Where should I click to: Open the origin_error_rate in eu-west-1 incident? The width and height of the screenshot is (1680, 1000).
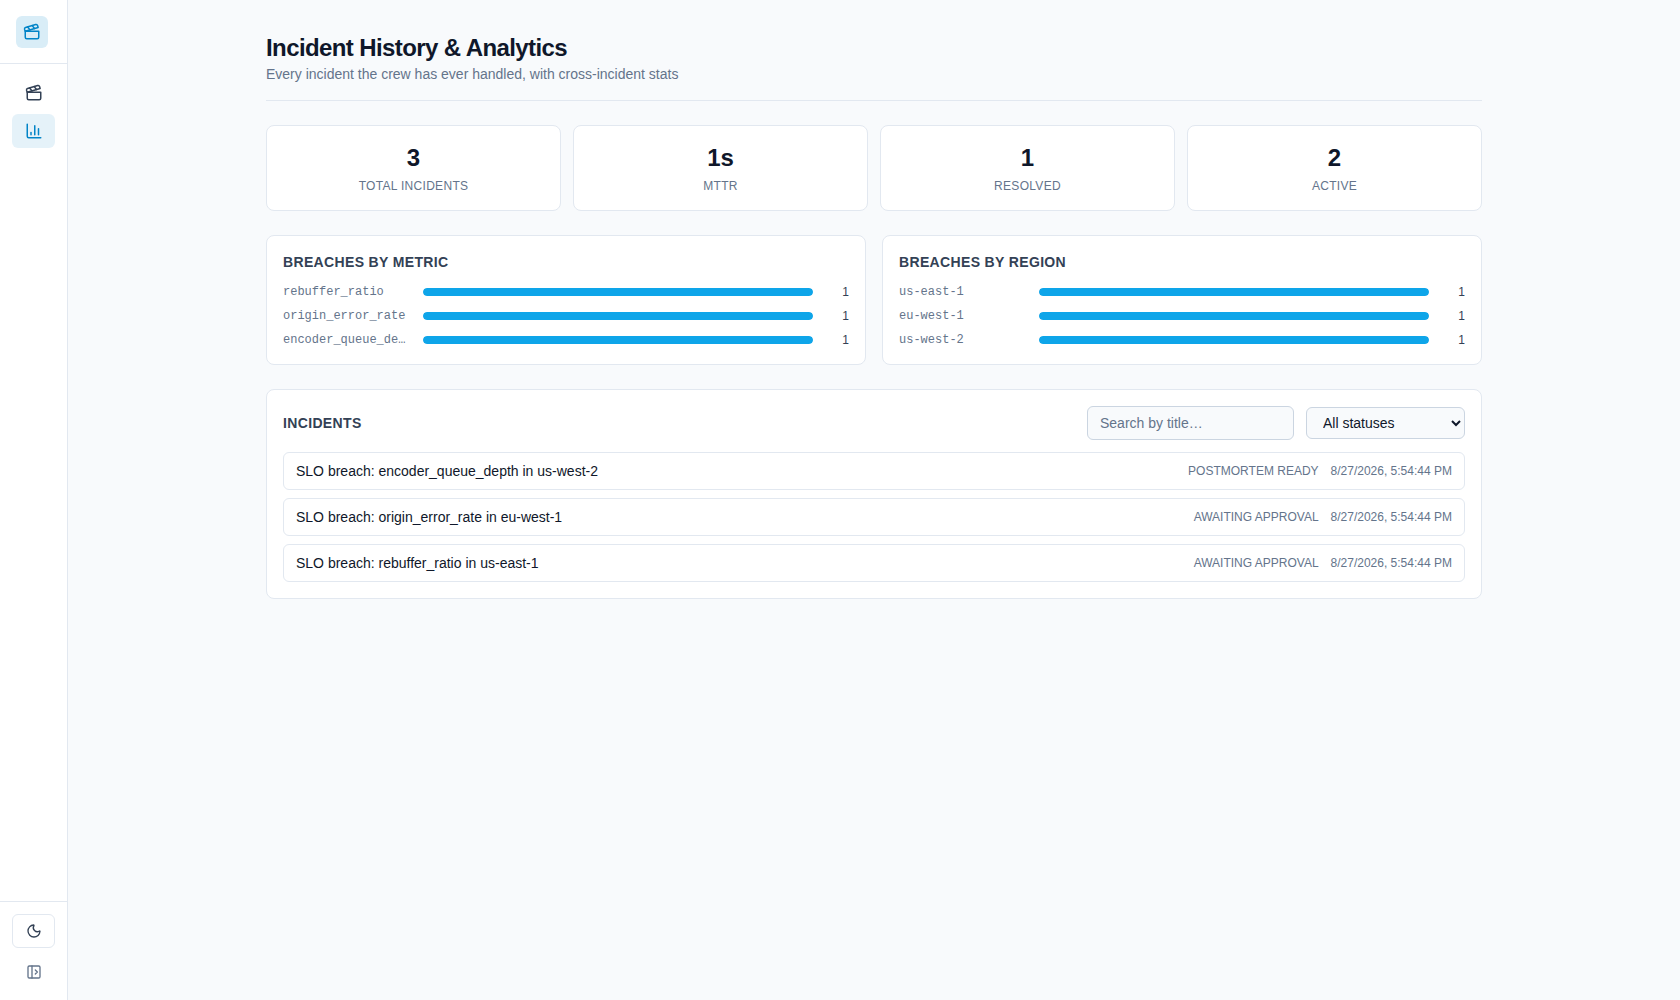(873, 517)
